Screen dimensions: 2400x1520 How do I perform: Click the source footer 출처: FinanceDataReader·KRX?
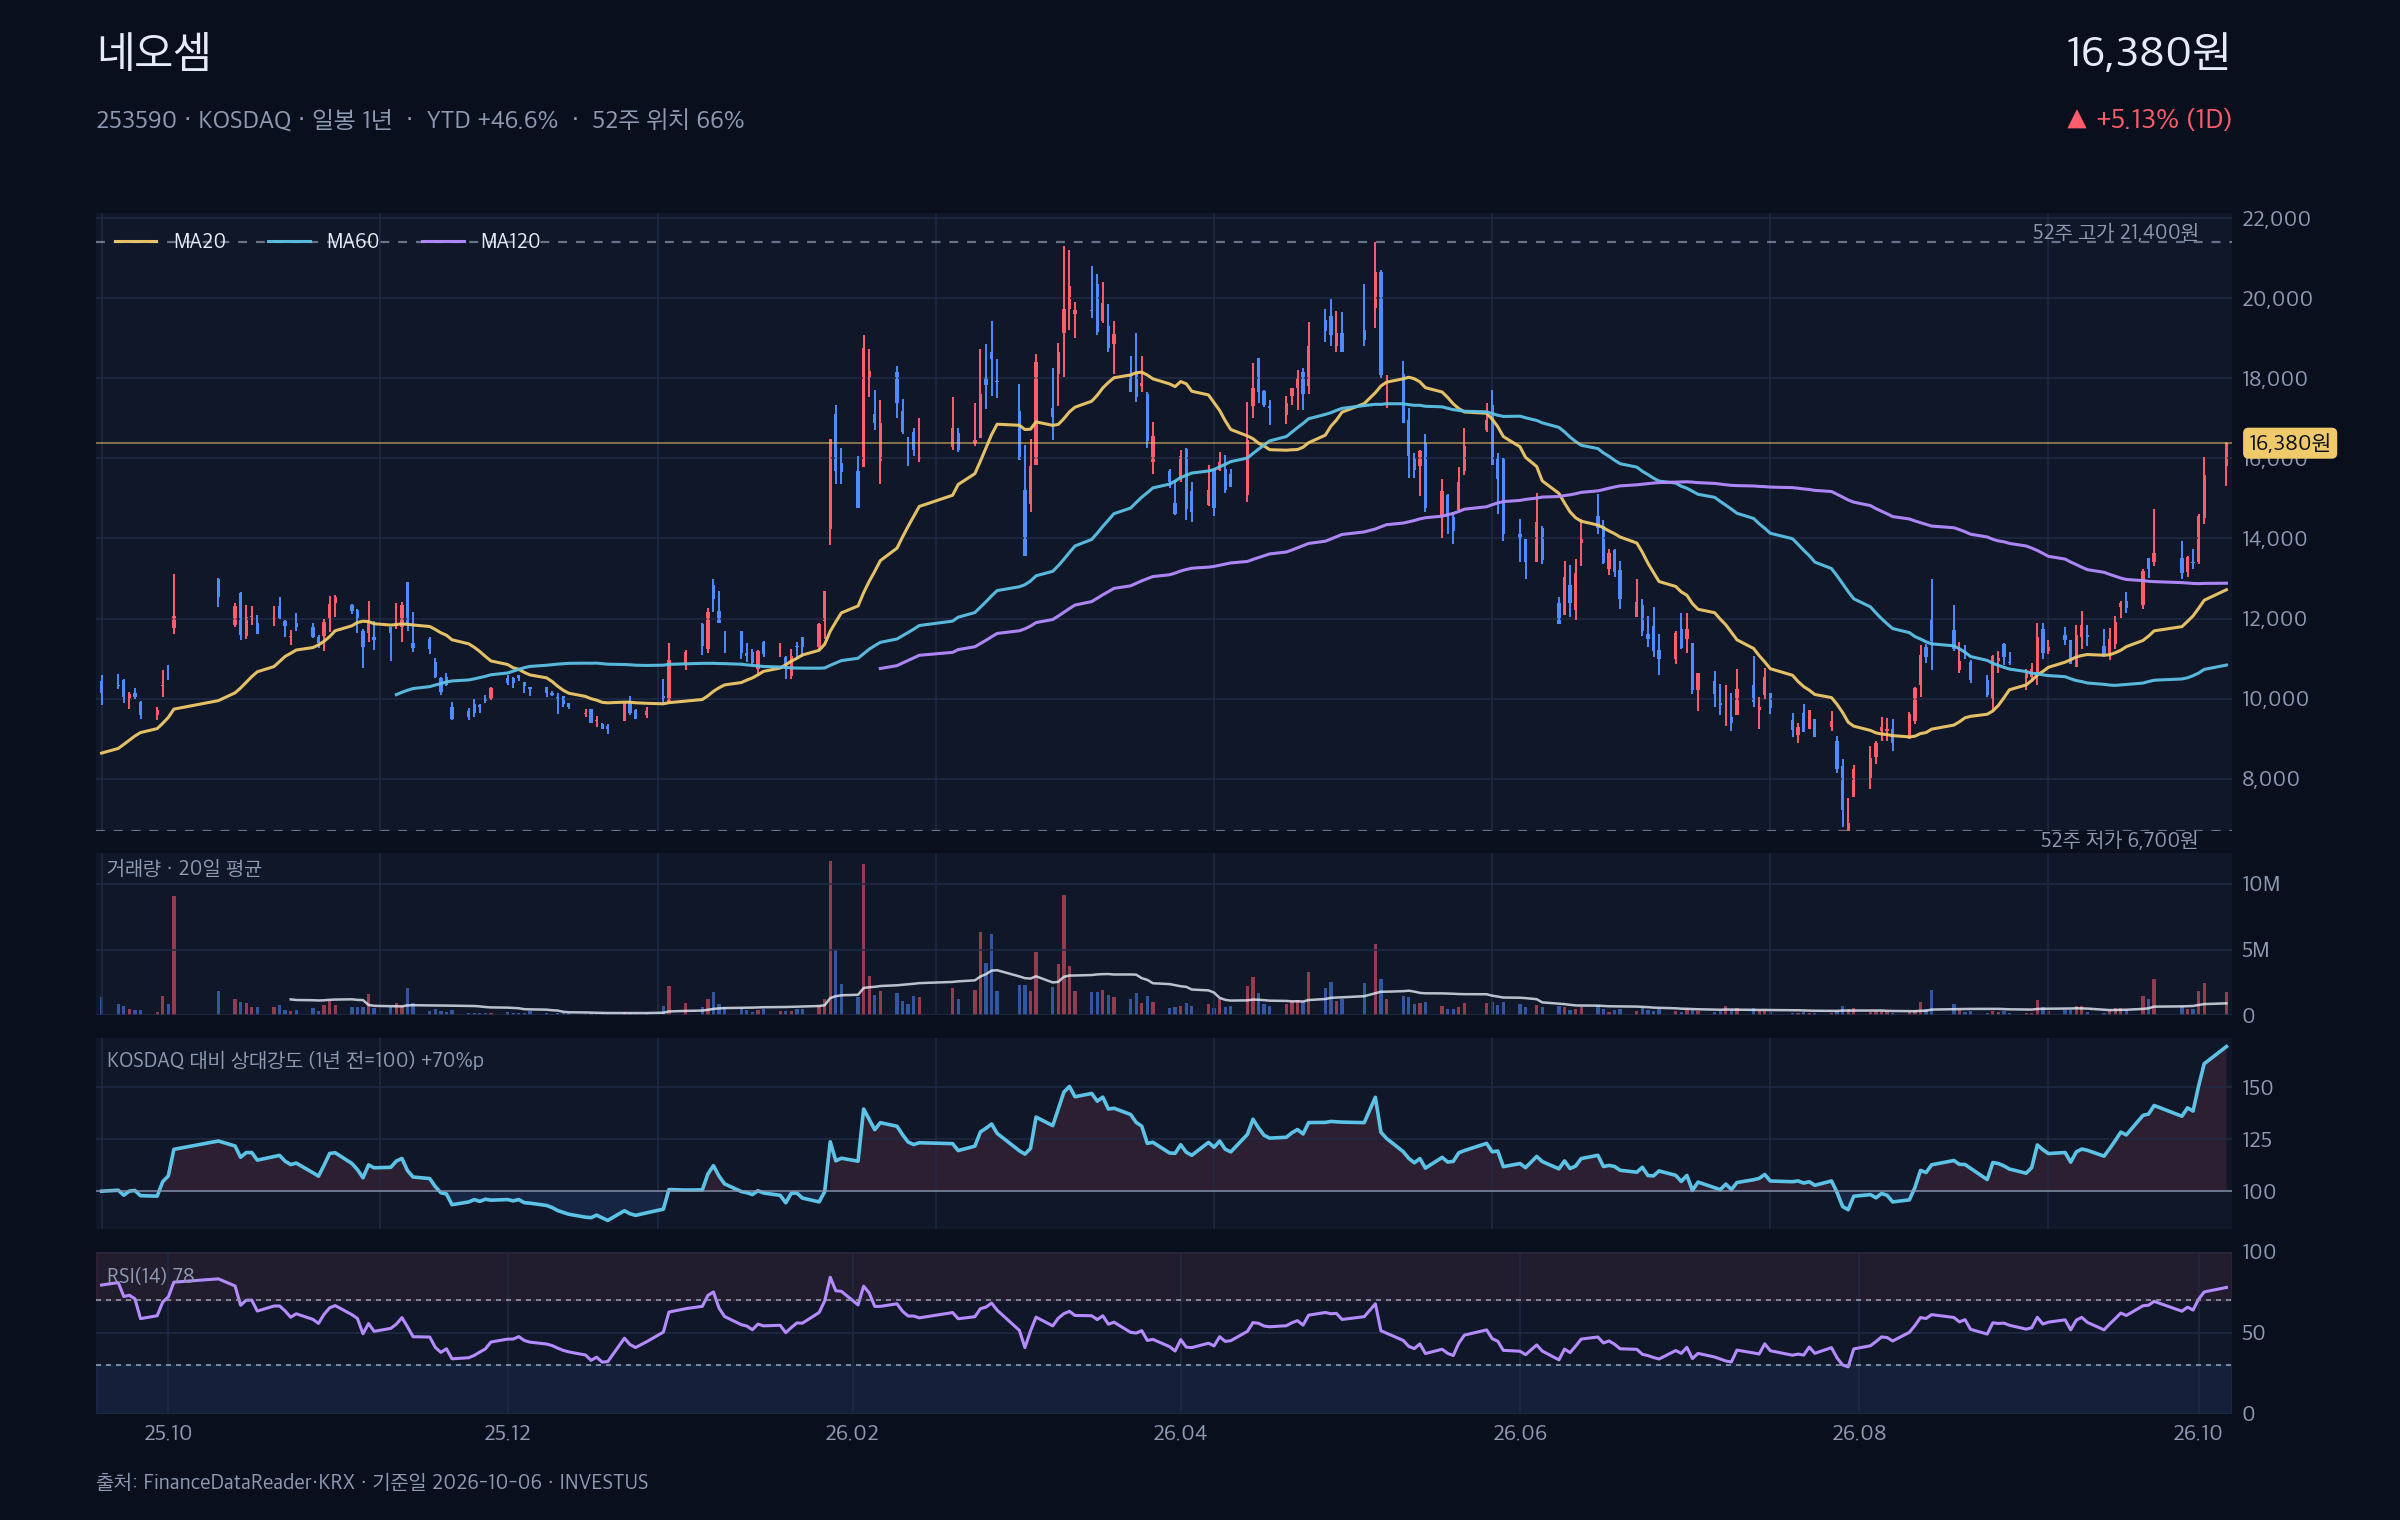[x=226, y=1482]
